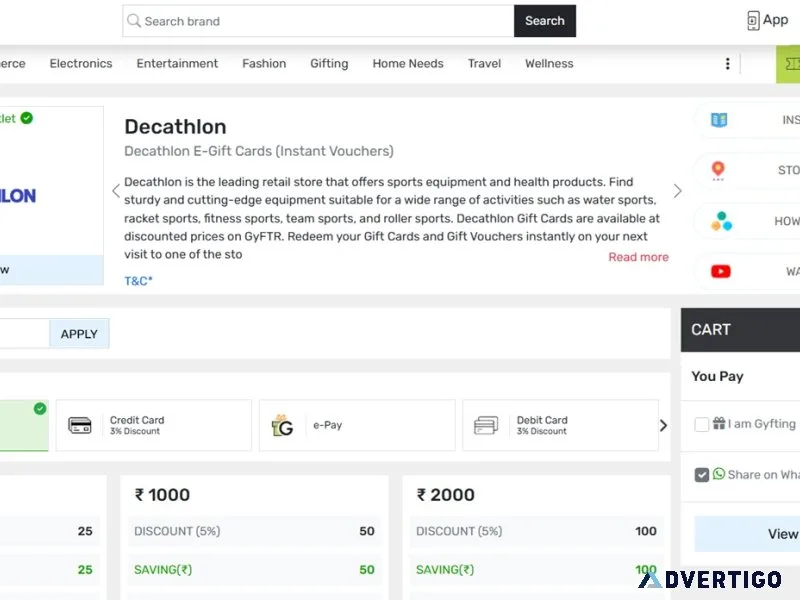This screenshot has width=800, height=600.
Task: Select the e-Pay payment option
Action: tap(357, 425)
